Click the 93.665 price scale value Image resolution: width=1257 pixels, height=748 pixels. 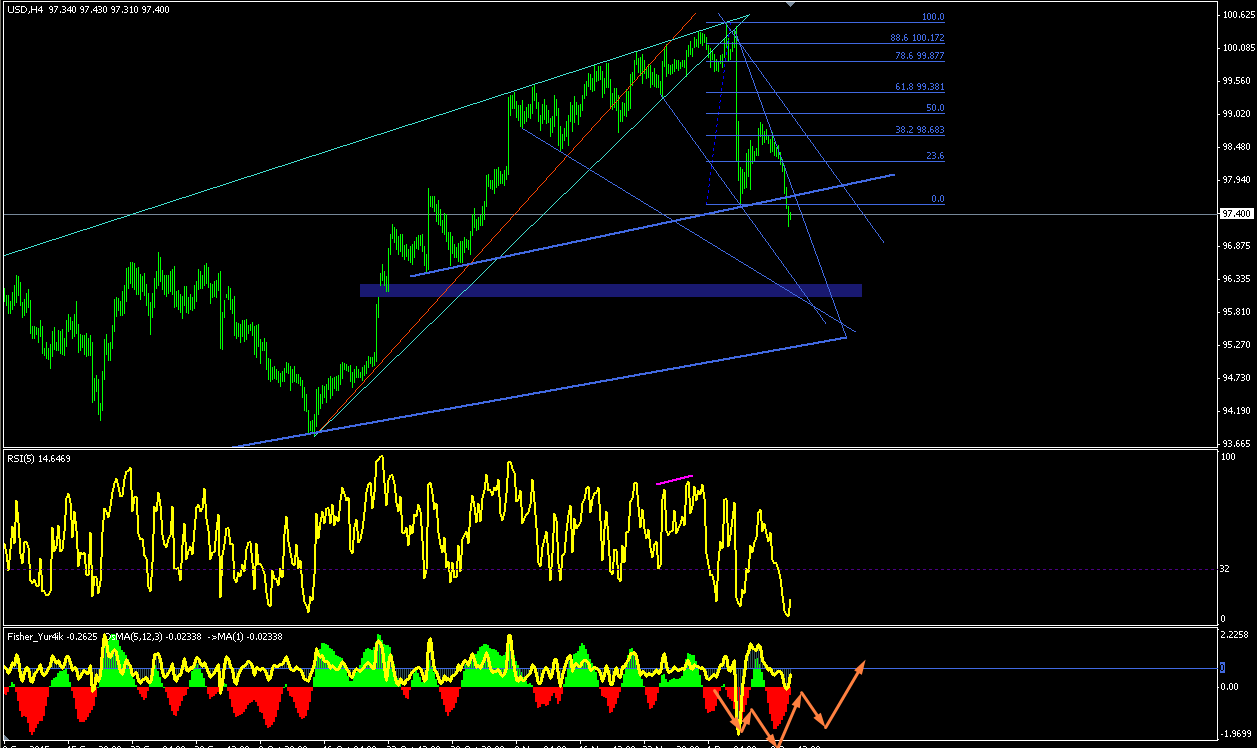1236,443
